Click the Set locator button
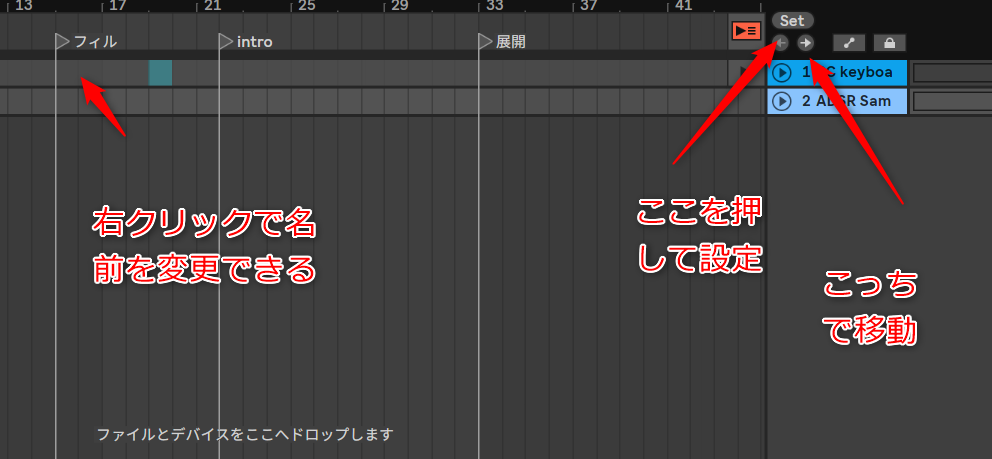992x459 pixels. [x=792, y=21]
